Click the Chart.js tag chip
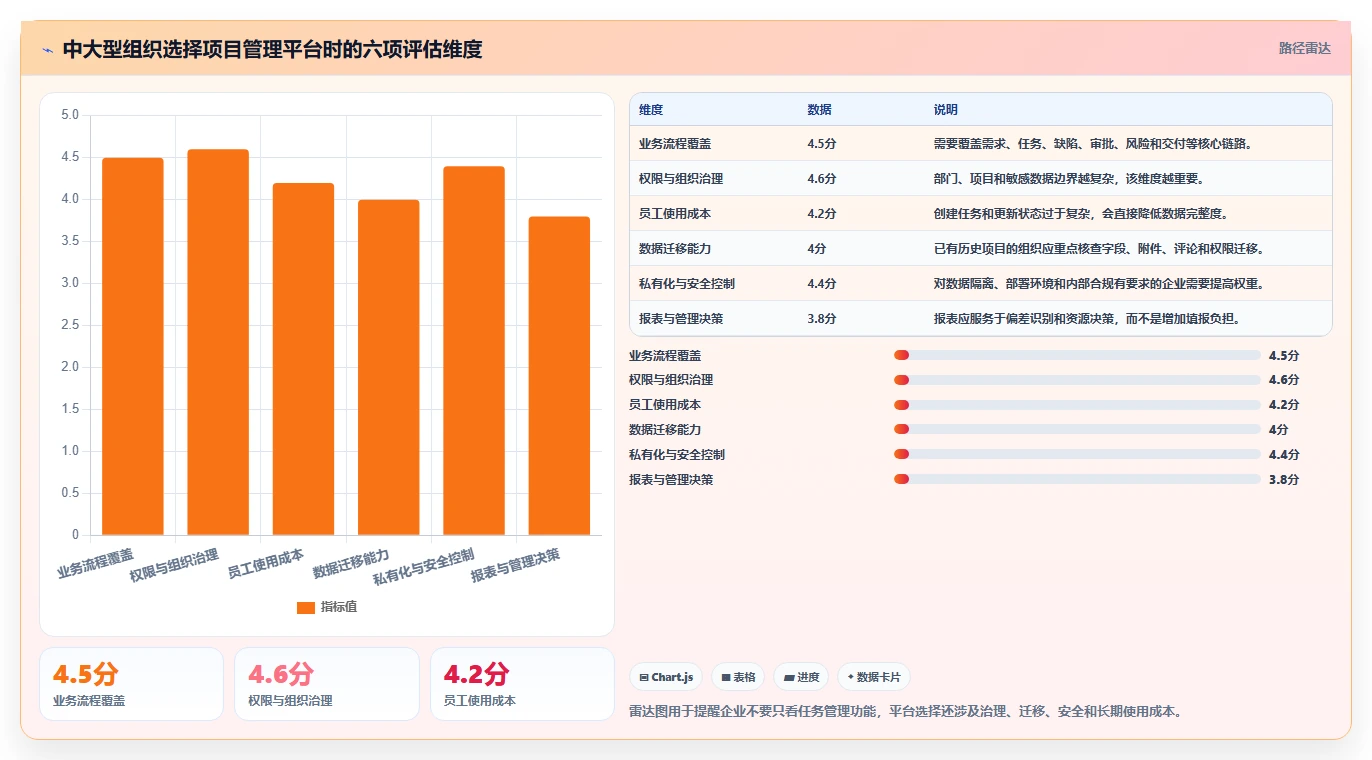Image resolution: width=1372 pixels, height=760 pixels. pos(666,677)
